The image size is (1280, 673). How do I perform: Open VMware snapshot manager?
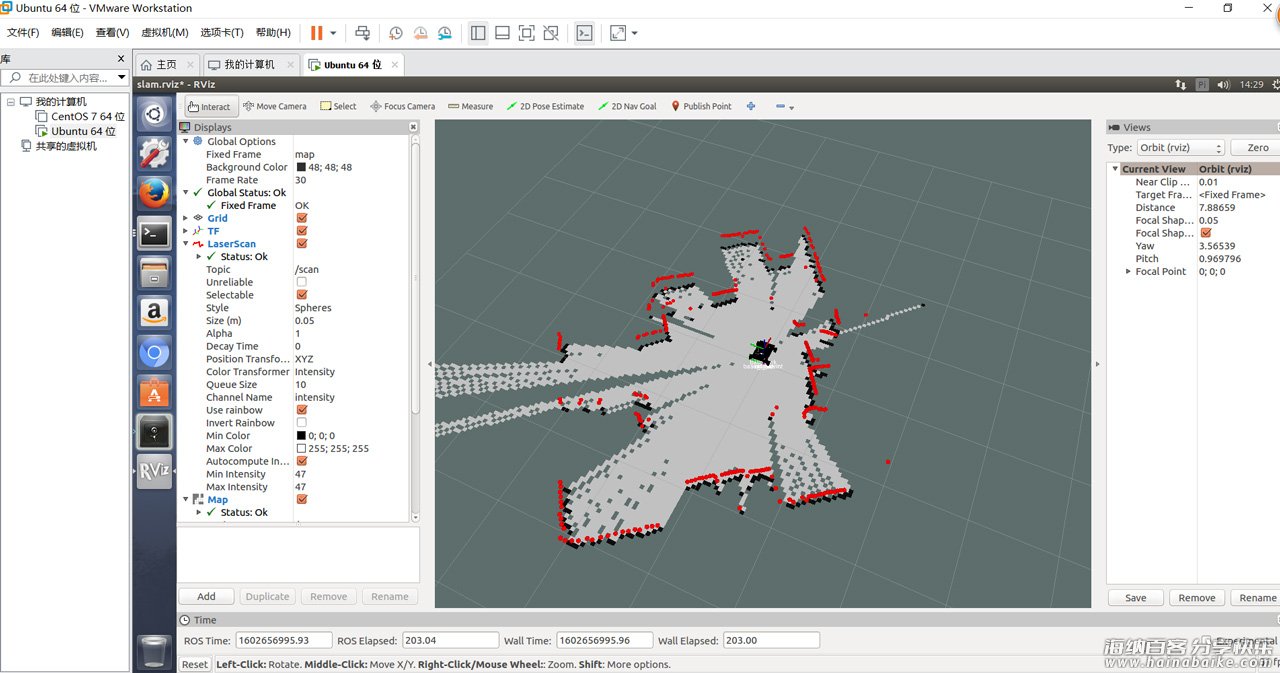point(444,33)
